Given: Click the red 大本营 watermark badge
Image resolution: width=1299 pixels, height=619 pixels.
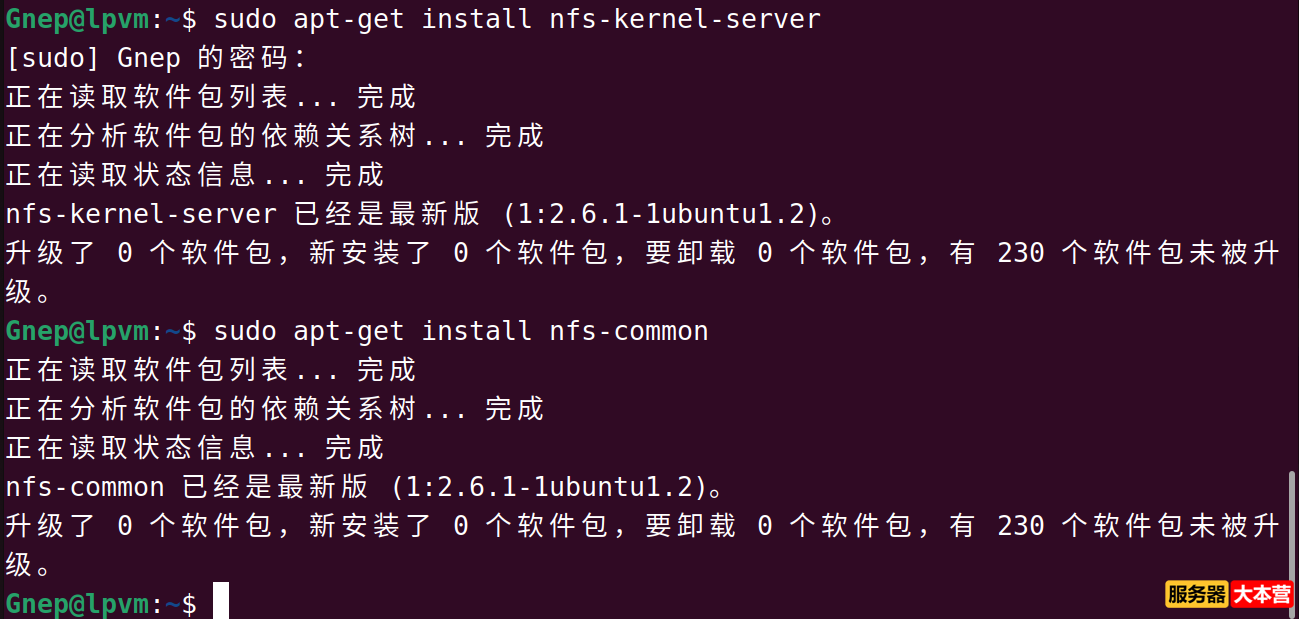Looking at the screenshot, I should point(1262,595).
